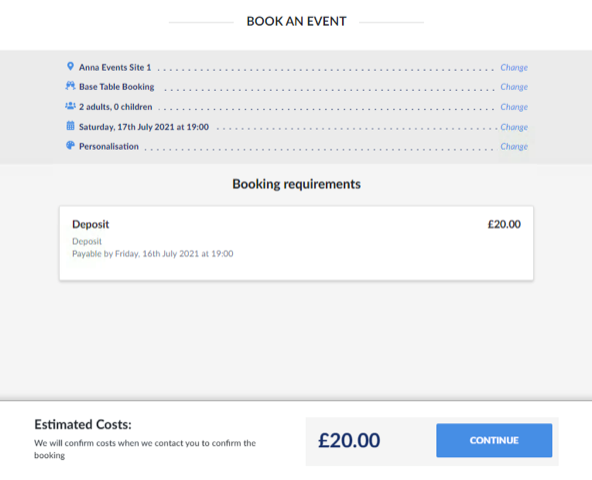Change the 2 adults, 0 children guests
Screen dimensions: 592x480
click(x=514, y=107)
